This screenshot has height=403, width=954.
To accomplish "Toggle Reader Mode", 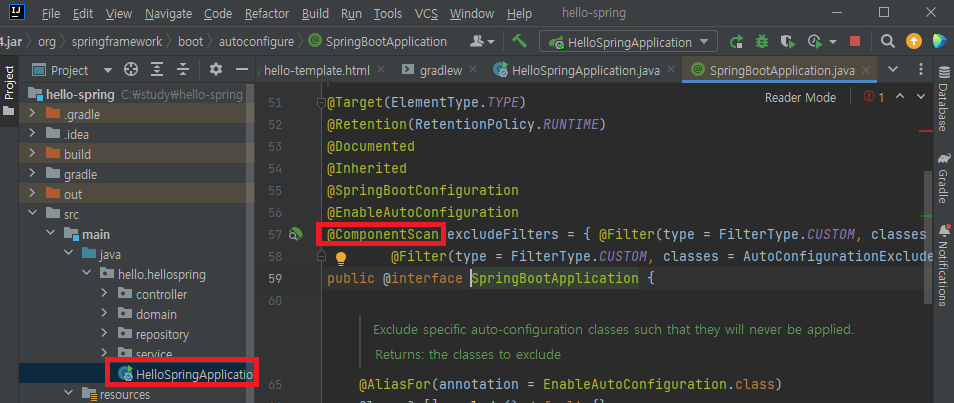I will (x=800, y=97).
